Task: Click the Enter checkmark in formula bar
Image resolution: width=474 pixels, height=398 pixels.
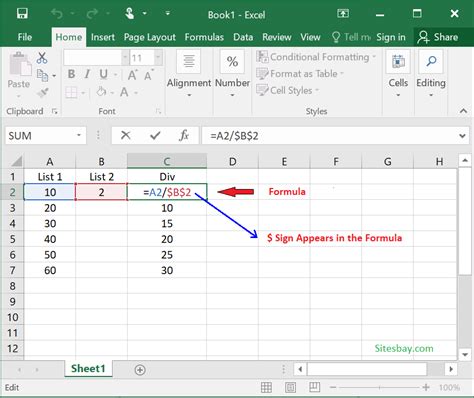Action: (x=155, y=135)
